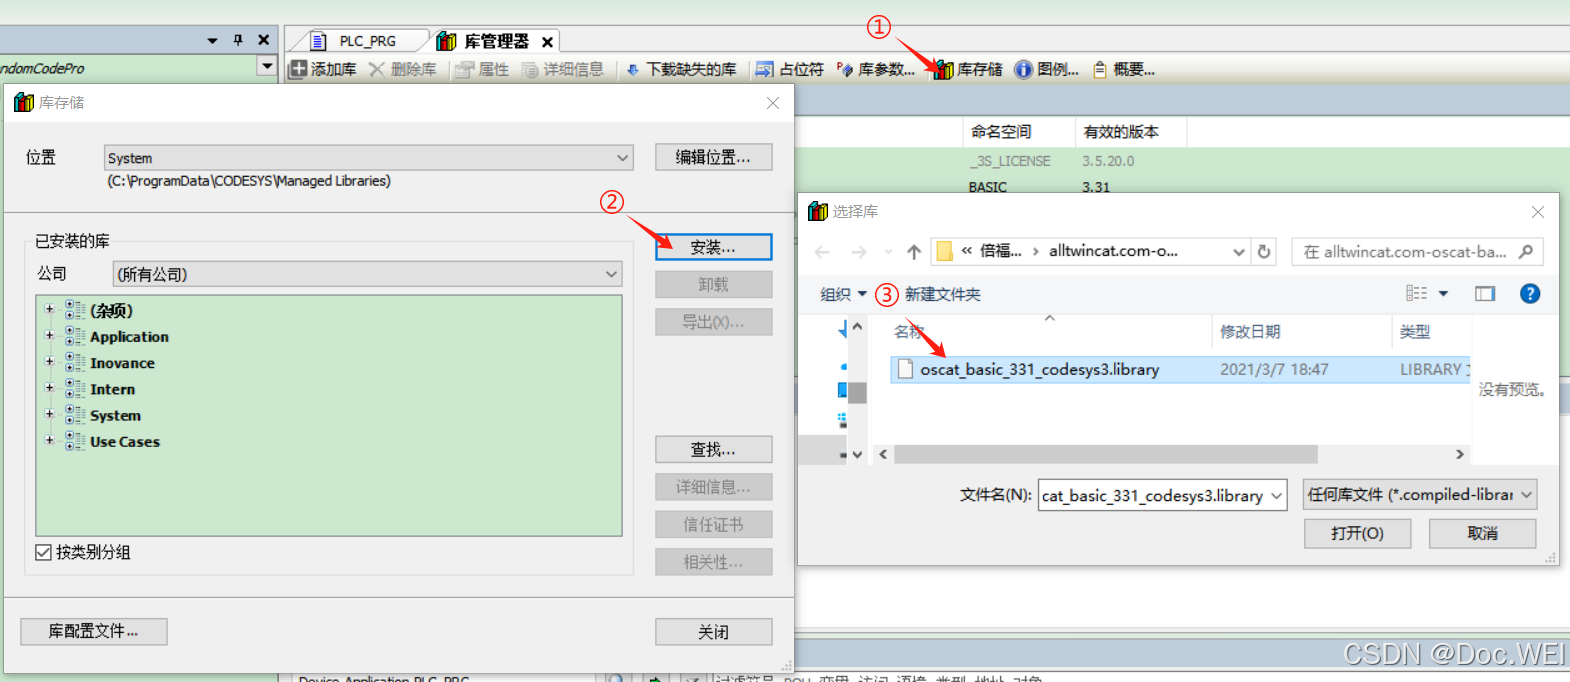The width and height of the screenshot is (1570, 682).
Task: Pin the left panel with pushpin icon
Action: [238, 40]
